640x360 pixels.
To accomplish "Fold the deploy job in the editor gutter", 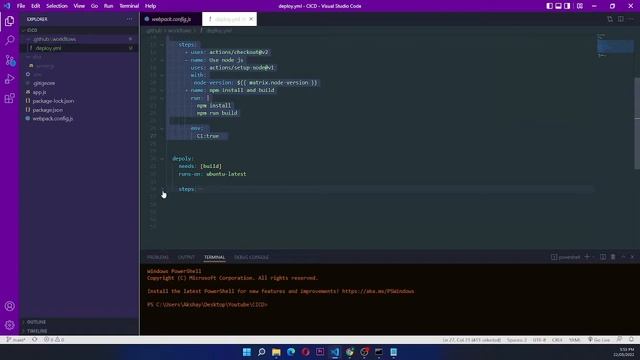I will tap(162, 158).
